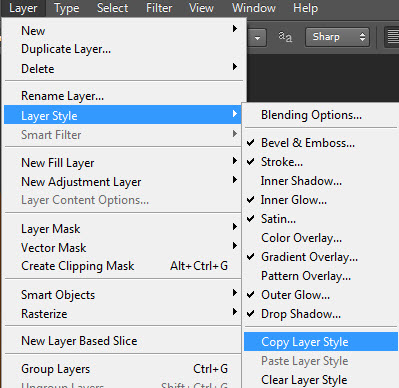This screenshot has height=388, width=399.
Task: Click the paragraph alignment icon in options bar
Action: point(392,37)
